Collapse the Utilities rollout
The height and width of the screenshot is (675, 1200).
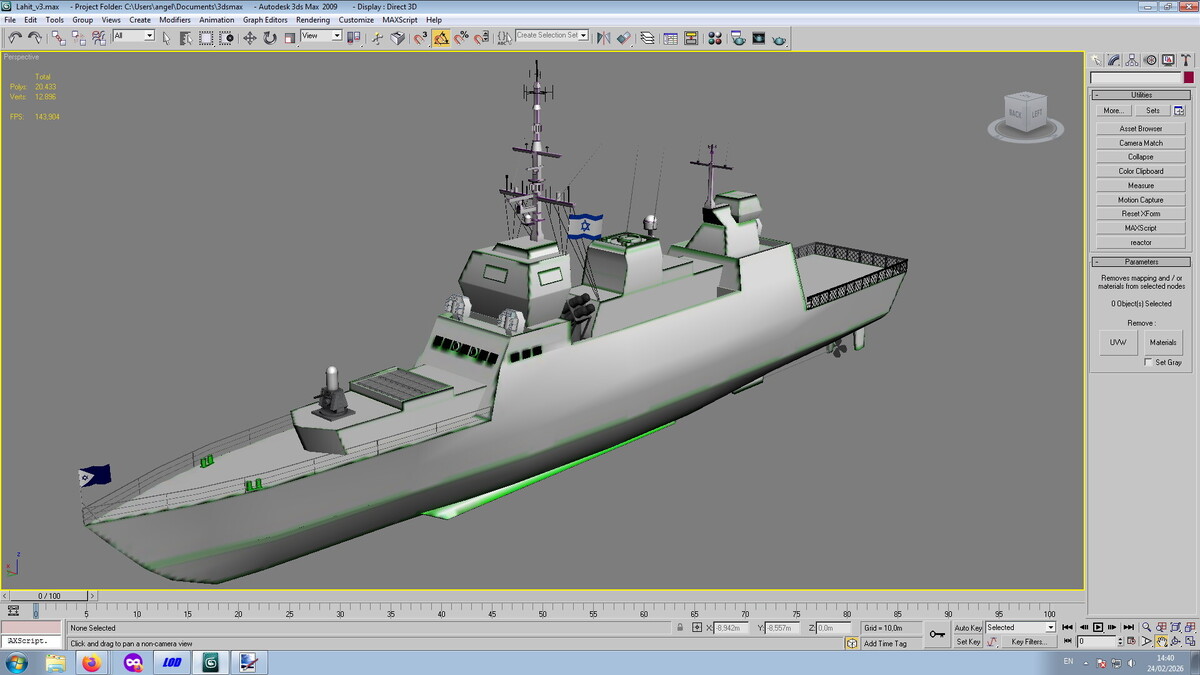point(1140,95)
